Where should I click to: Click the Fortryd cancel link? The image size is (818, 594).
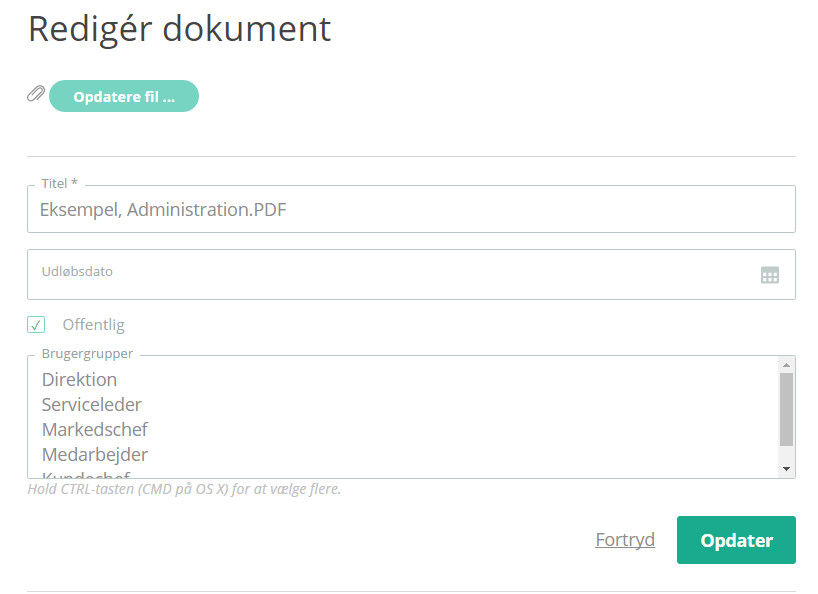tap(625, 540)
